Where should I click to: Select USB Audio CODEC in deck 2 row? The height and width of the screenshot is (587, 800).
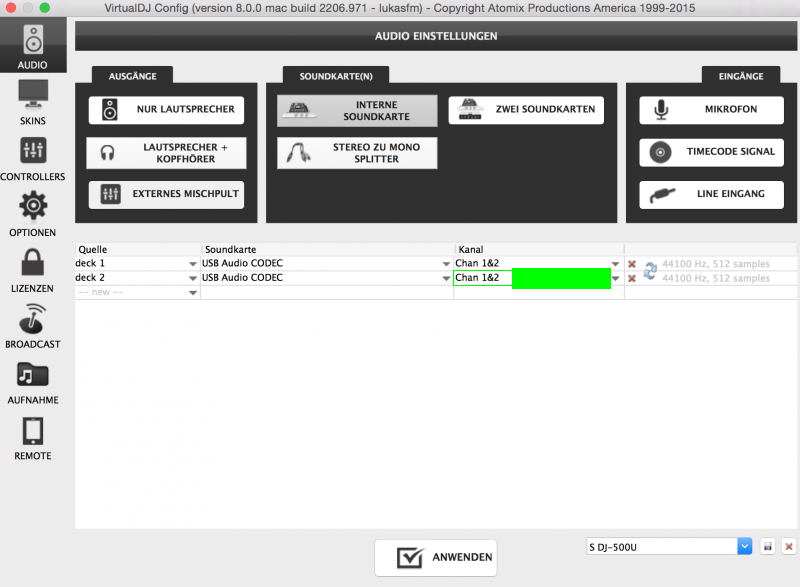(242, 277)
